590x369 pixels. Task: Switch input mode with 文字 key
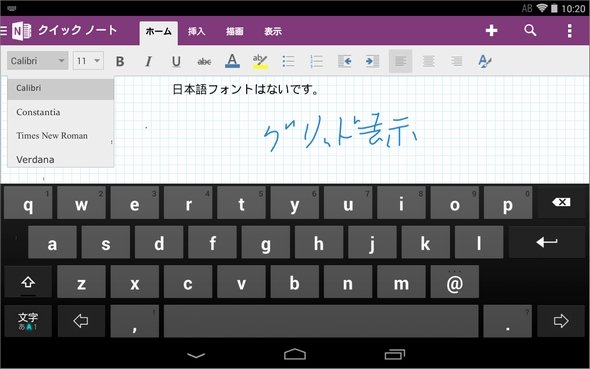pos(28,321)
